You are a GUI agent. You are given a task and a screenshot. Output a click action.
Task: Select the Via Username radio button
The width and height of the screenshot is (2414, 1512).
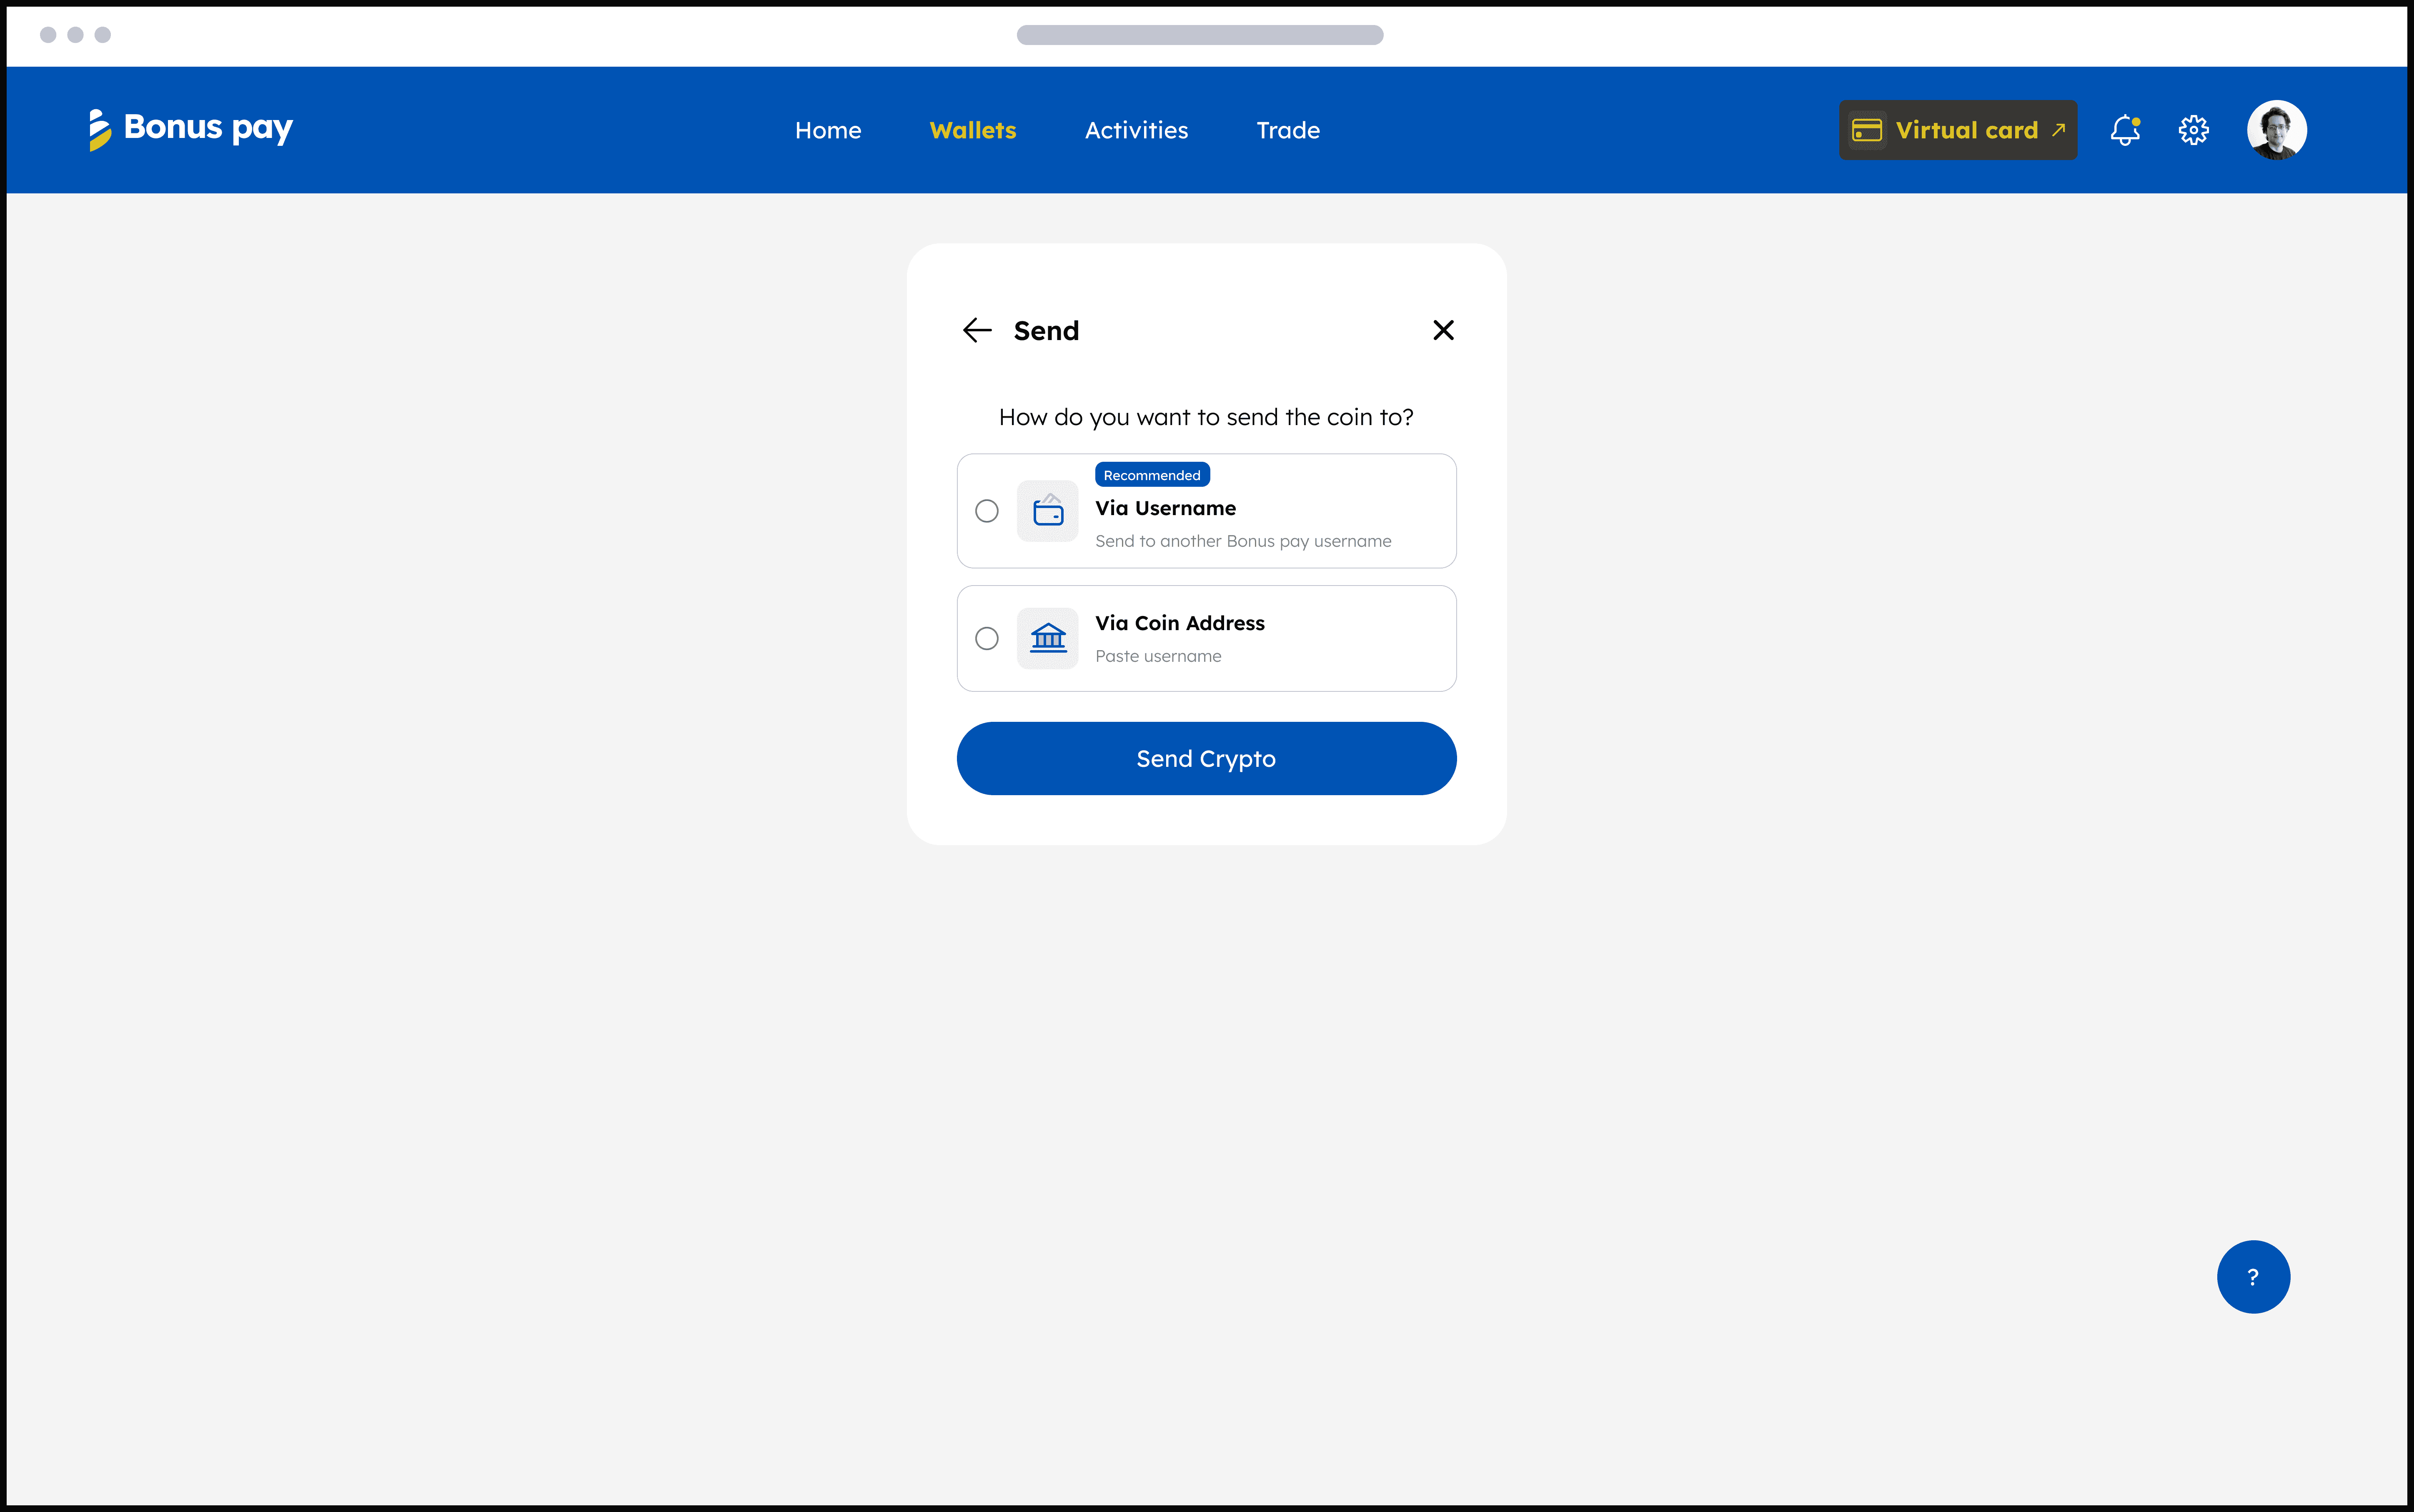[987, 511]
